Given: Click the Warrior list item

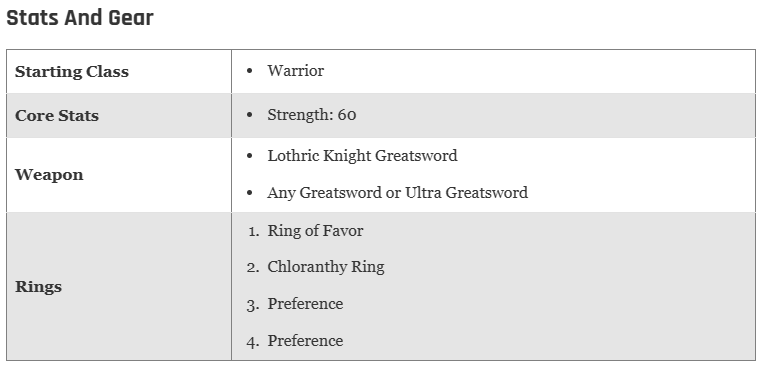Looking at the screenshot, I should [x=295, y=71].
